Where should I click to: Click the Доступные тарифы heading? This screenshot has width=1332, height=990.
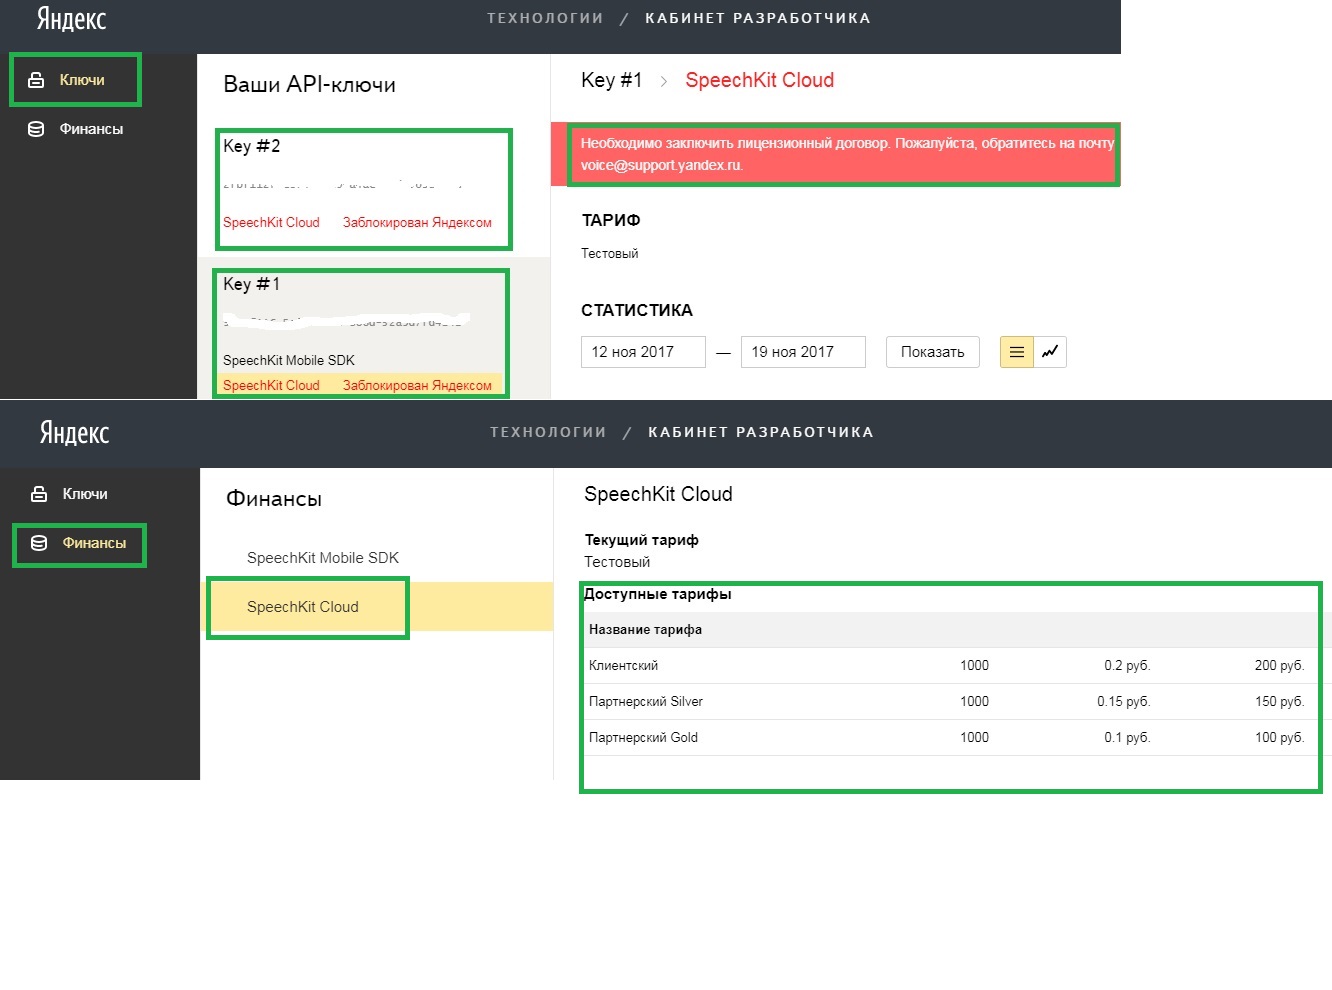[x=658, y=594]
